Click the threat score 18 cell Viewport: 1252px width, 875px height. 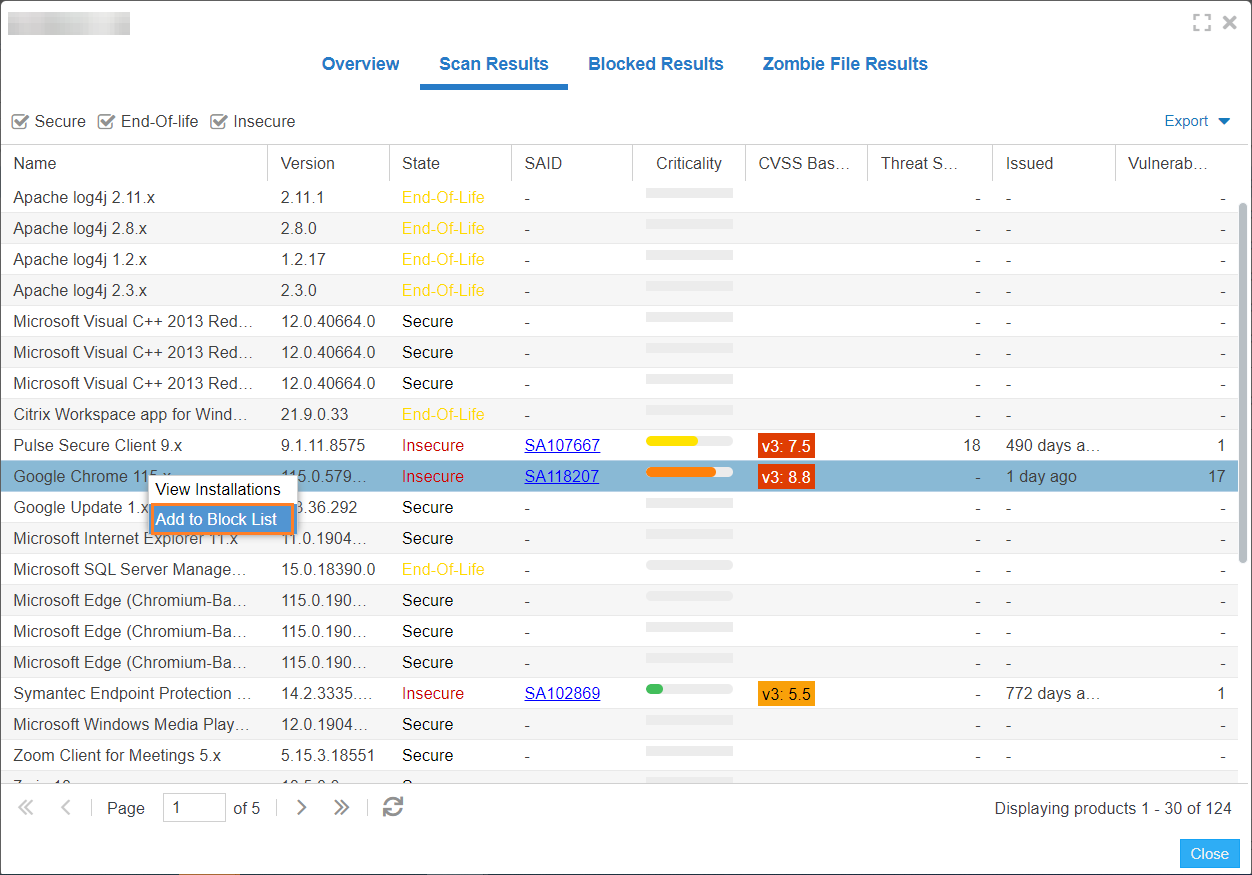tap(971, 446)
